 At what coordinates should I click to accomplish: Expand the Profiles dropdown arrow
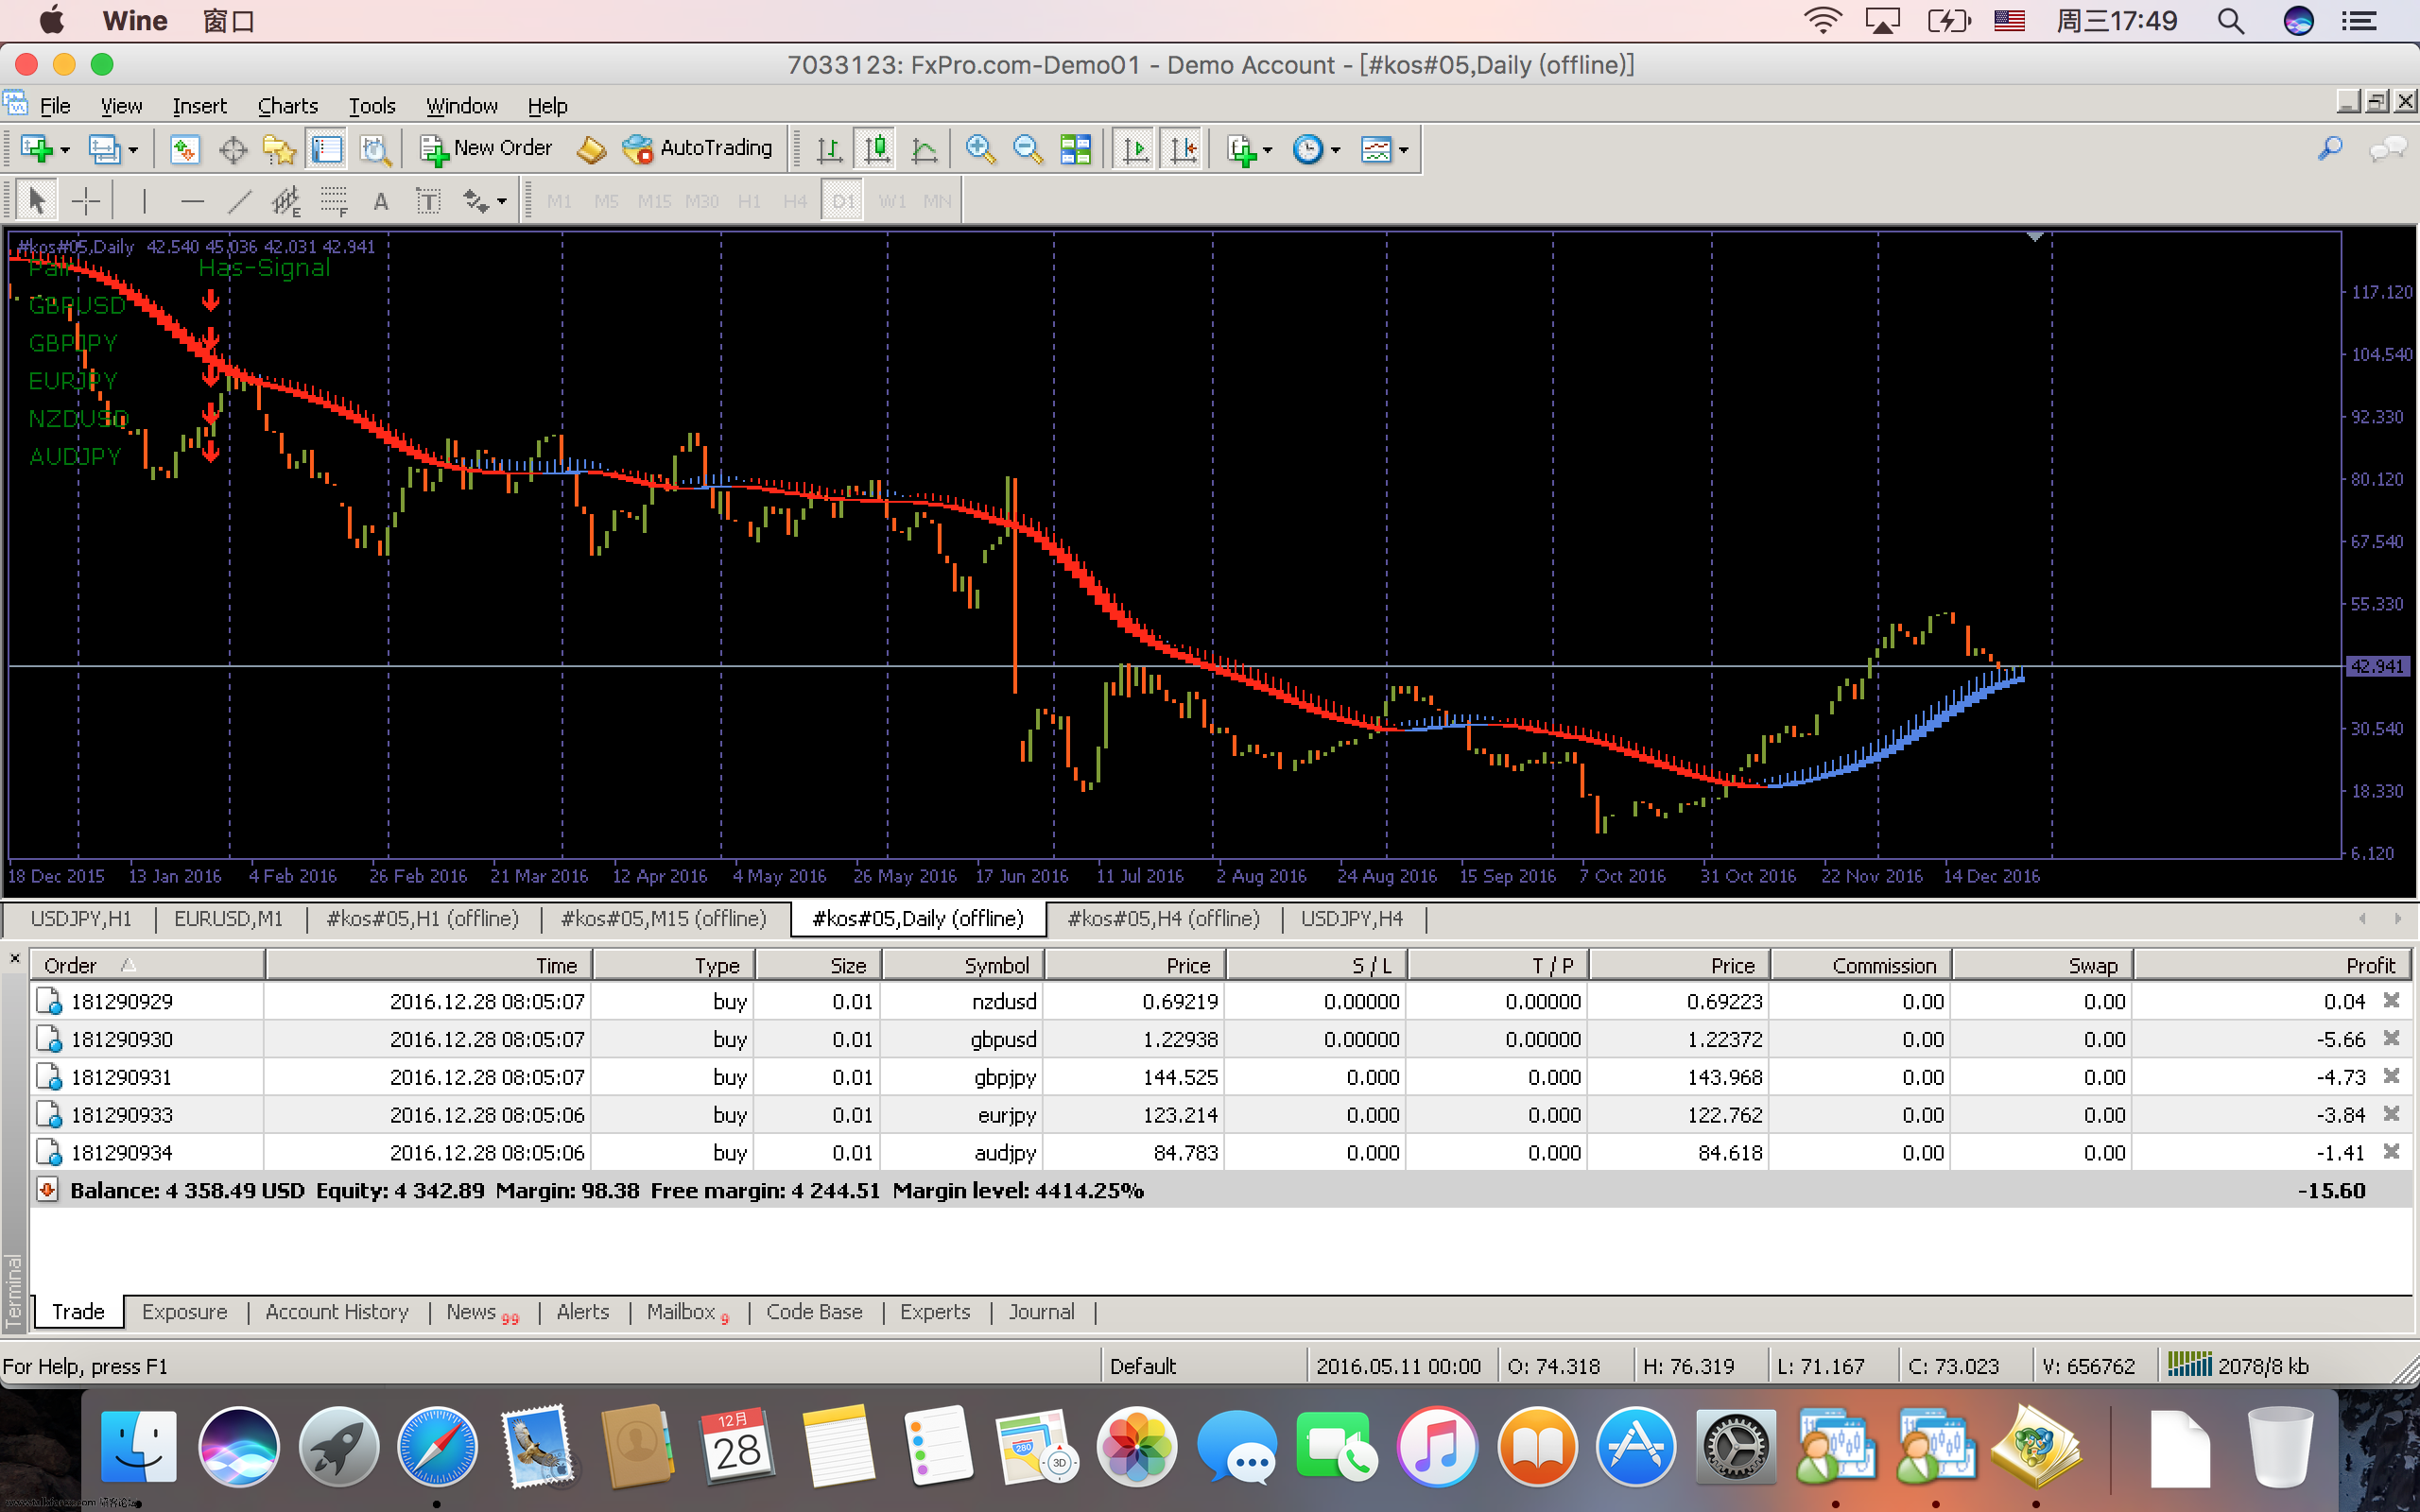[x=132, y=150]
